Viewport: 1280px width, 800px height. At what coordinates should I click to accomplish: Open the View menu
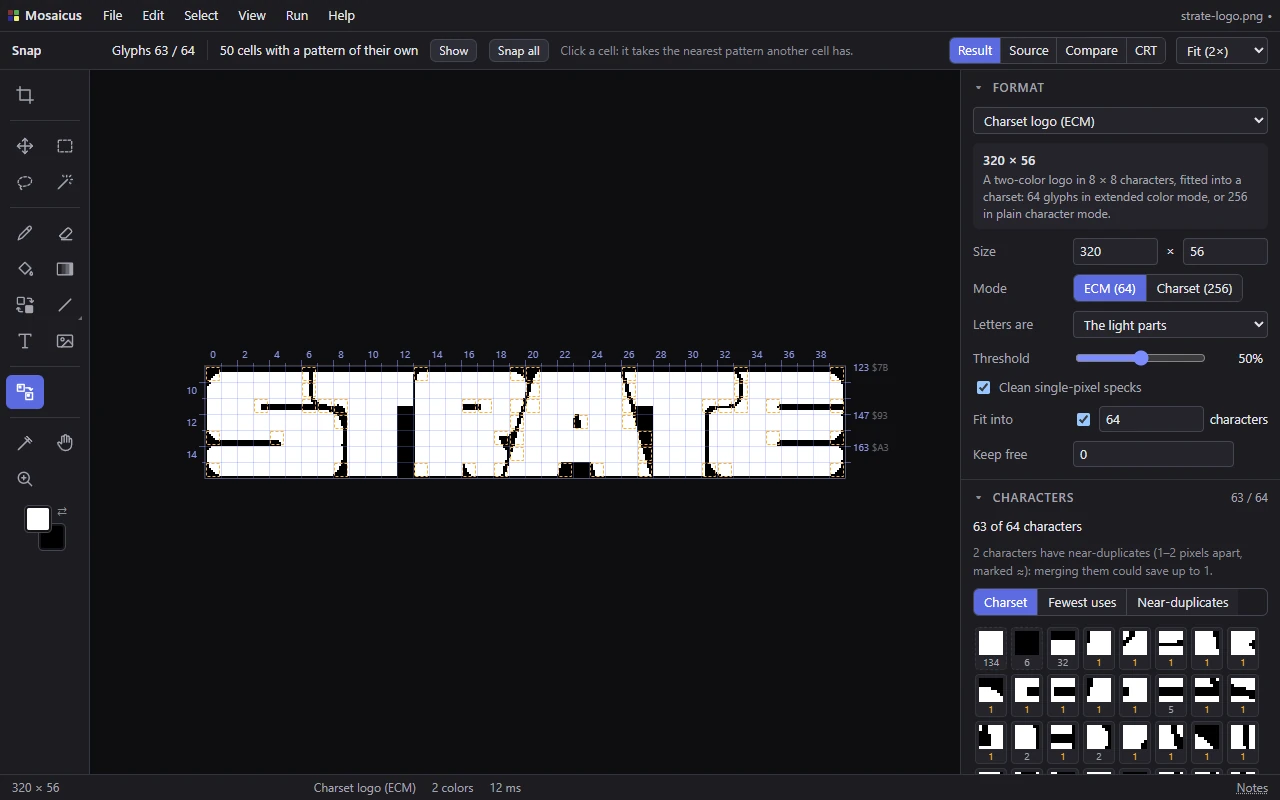(252, 16)
